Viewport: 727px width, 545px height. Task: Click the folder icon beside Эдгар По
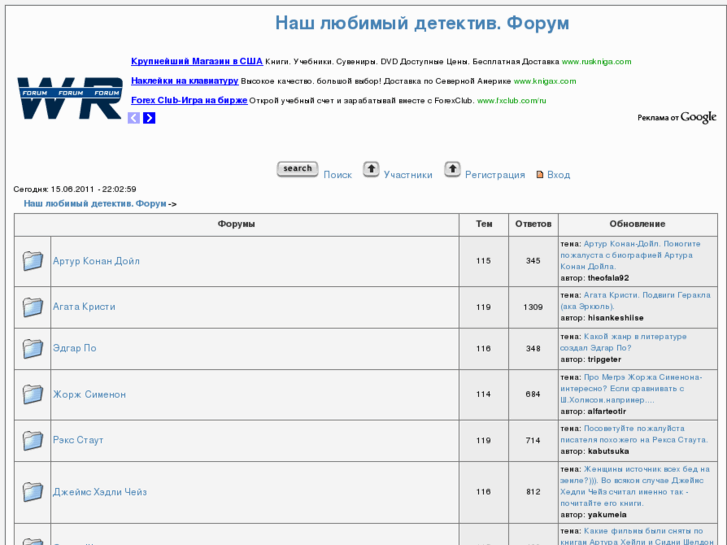(33, 349)
